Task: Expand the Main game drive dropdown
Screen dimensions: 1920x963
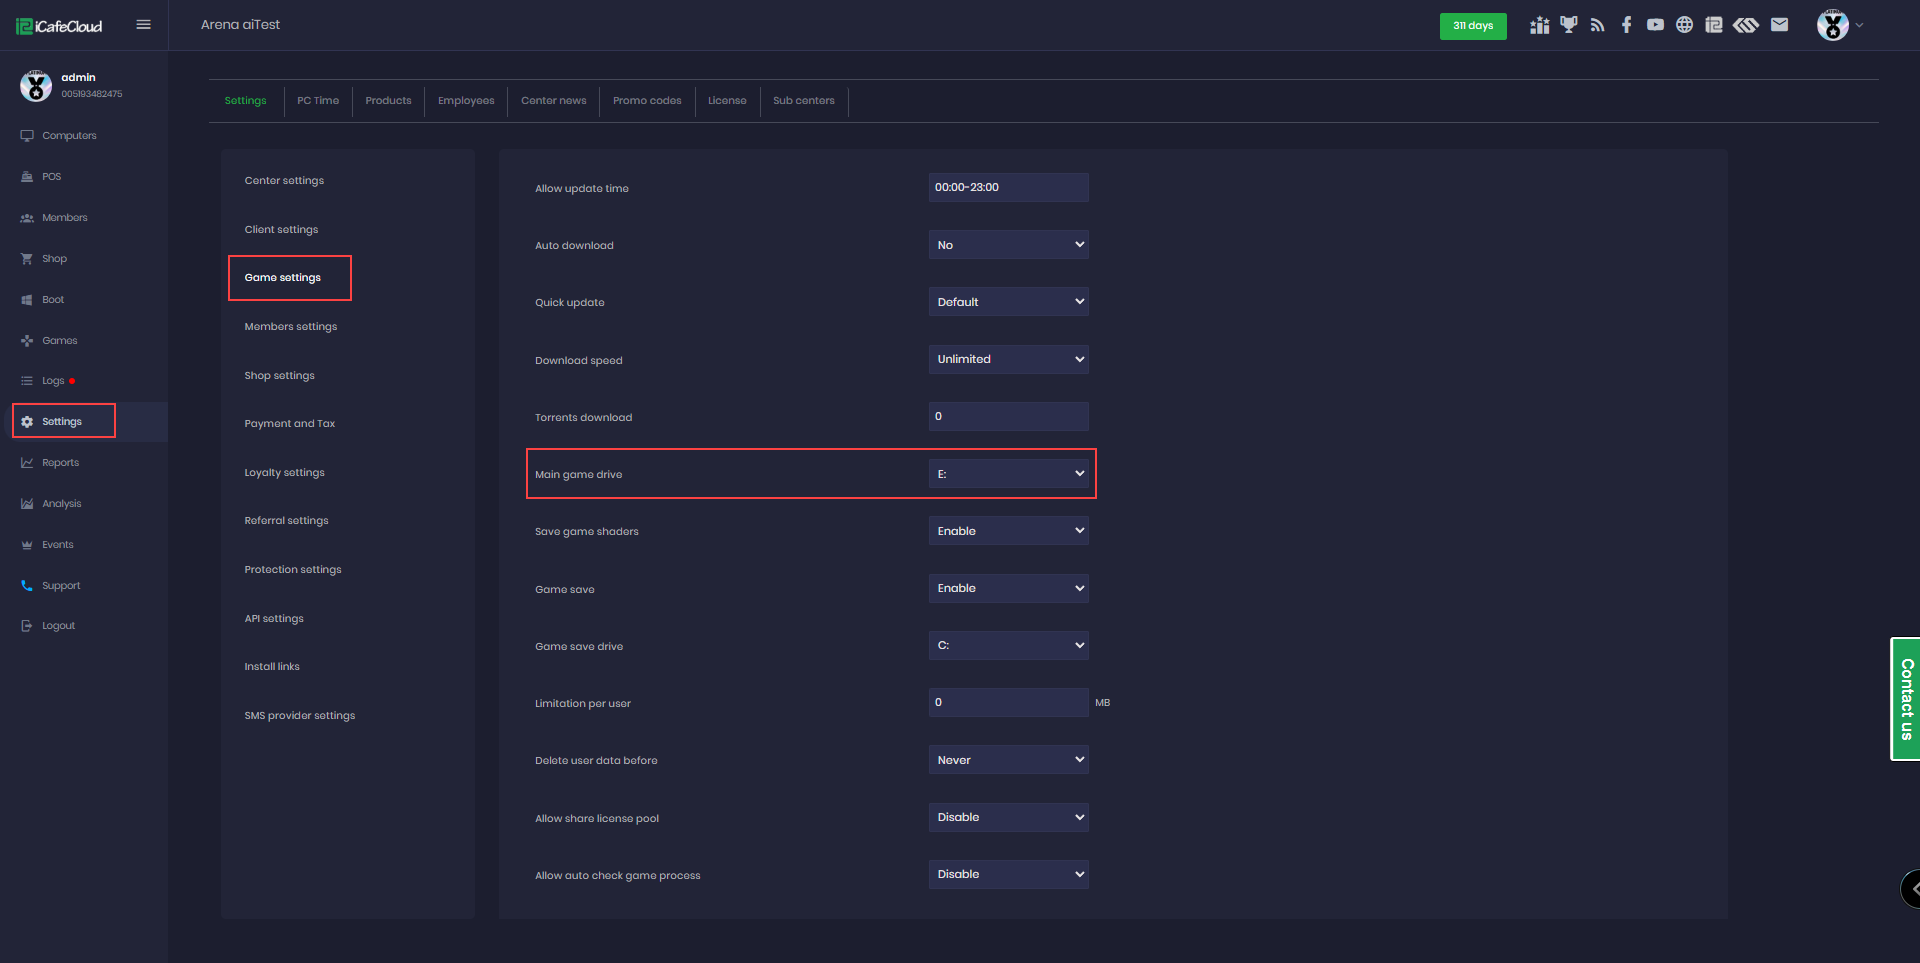Action: pyautogui.click(x=1008, y=474)
